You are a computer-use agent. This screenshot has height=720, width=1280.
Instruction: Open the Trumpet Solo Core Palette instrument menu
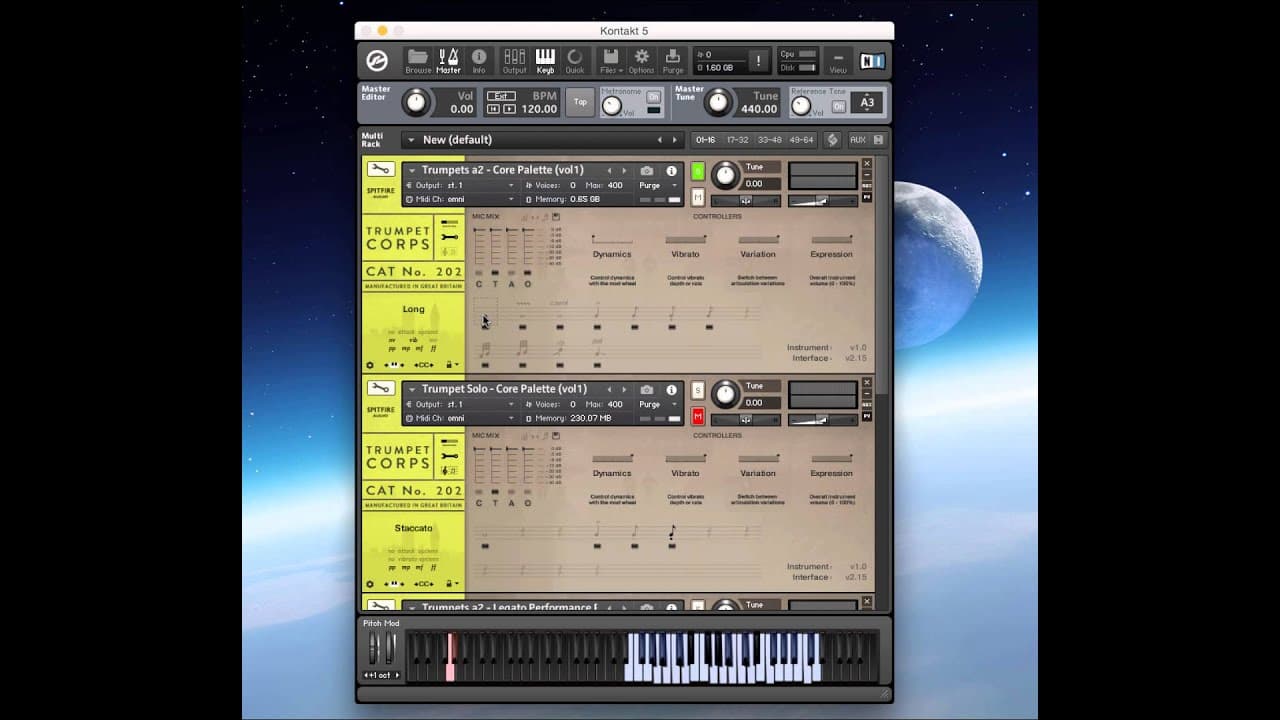(411, 390)
